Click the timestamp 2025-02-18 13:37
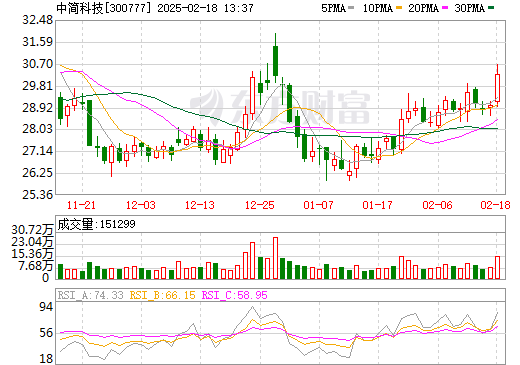 [205, 8]
